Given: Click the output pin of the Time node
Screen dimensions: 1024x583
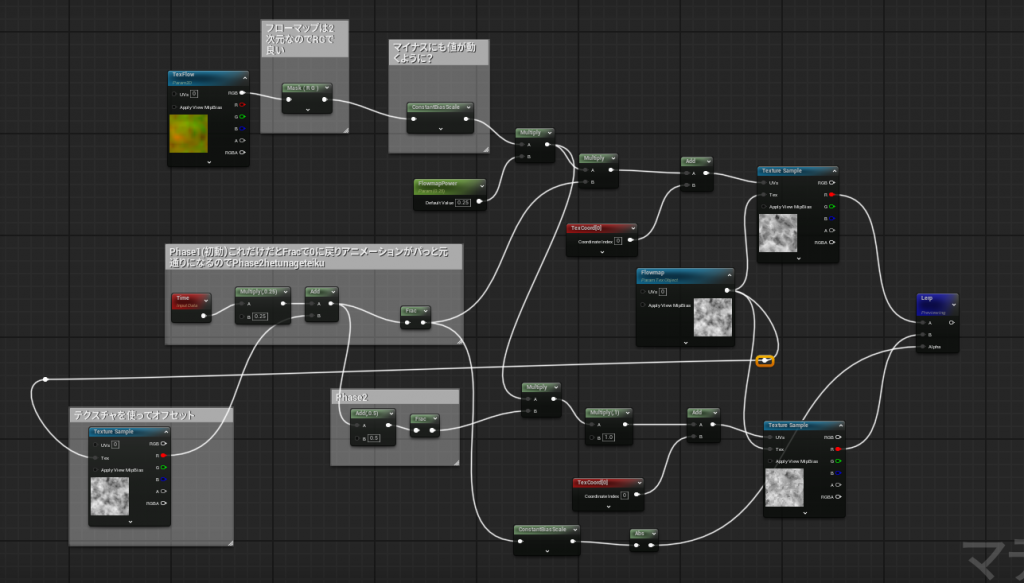Looking at the screenshot, I should coord(205,316).
